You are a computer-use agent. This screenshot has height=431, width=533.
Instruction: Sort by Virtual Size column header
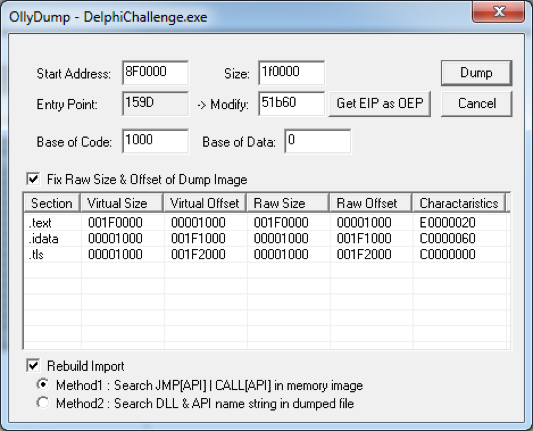tap(122, 203)
